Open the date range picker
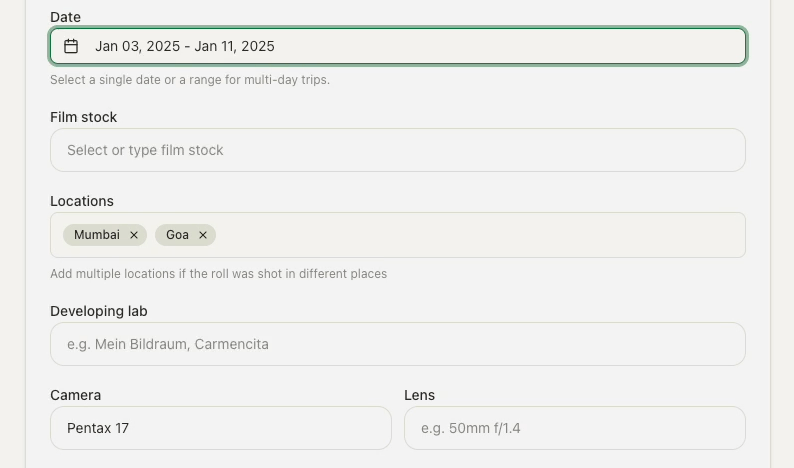The image size is (794, 468). tap(400, 46)
